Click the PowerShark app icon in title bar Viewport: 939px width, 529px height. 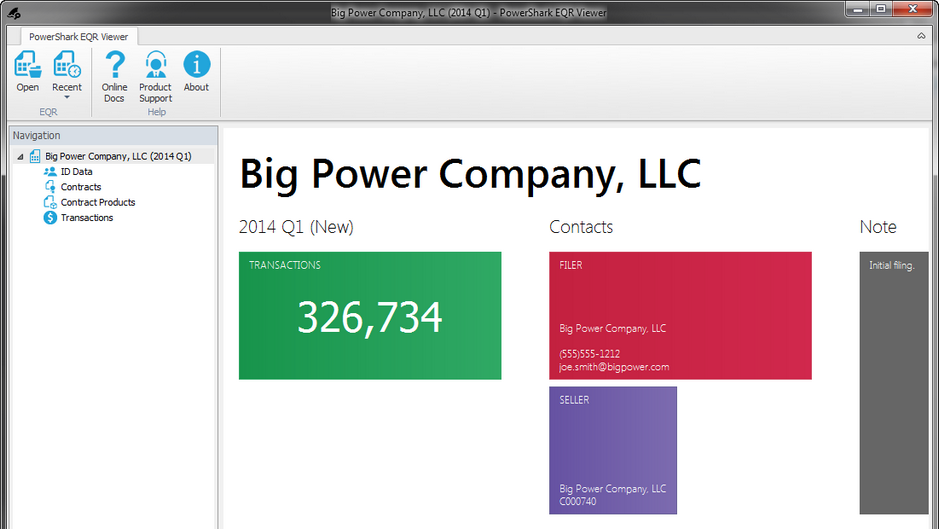14,12
